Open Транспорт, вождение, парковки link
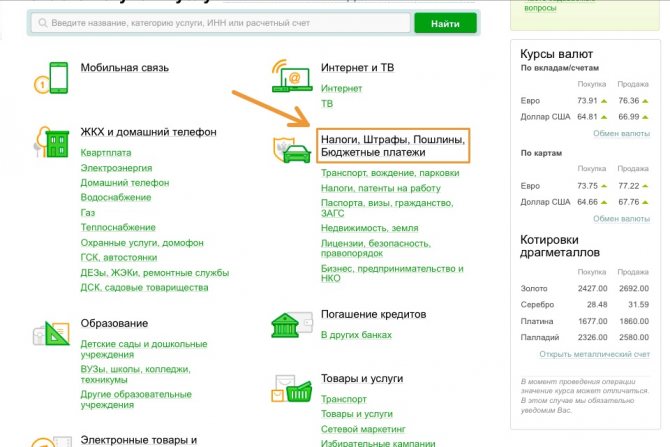 [390, 173]
